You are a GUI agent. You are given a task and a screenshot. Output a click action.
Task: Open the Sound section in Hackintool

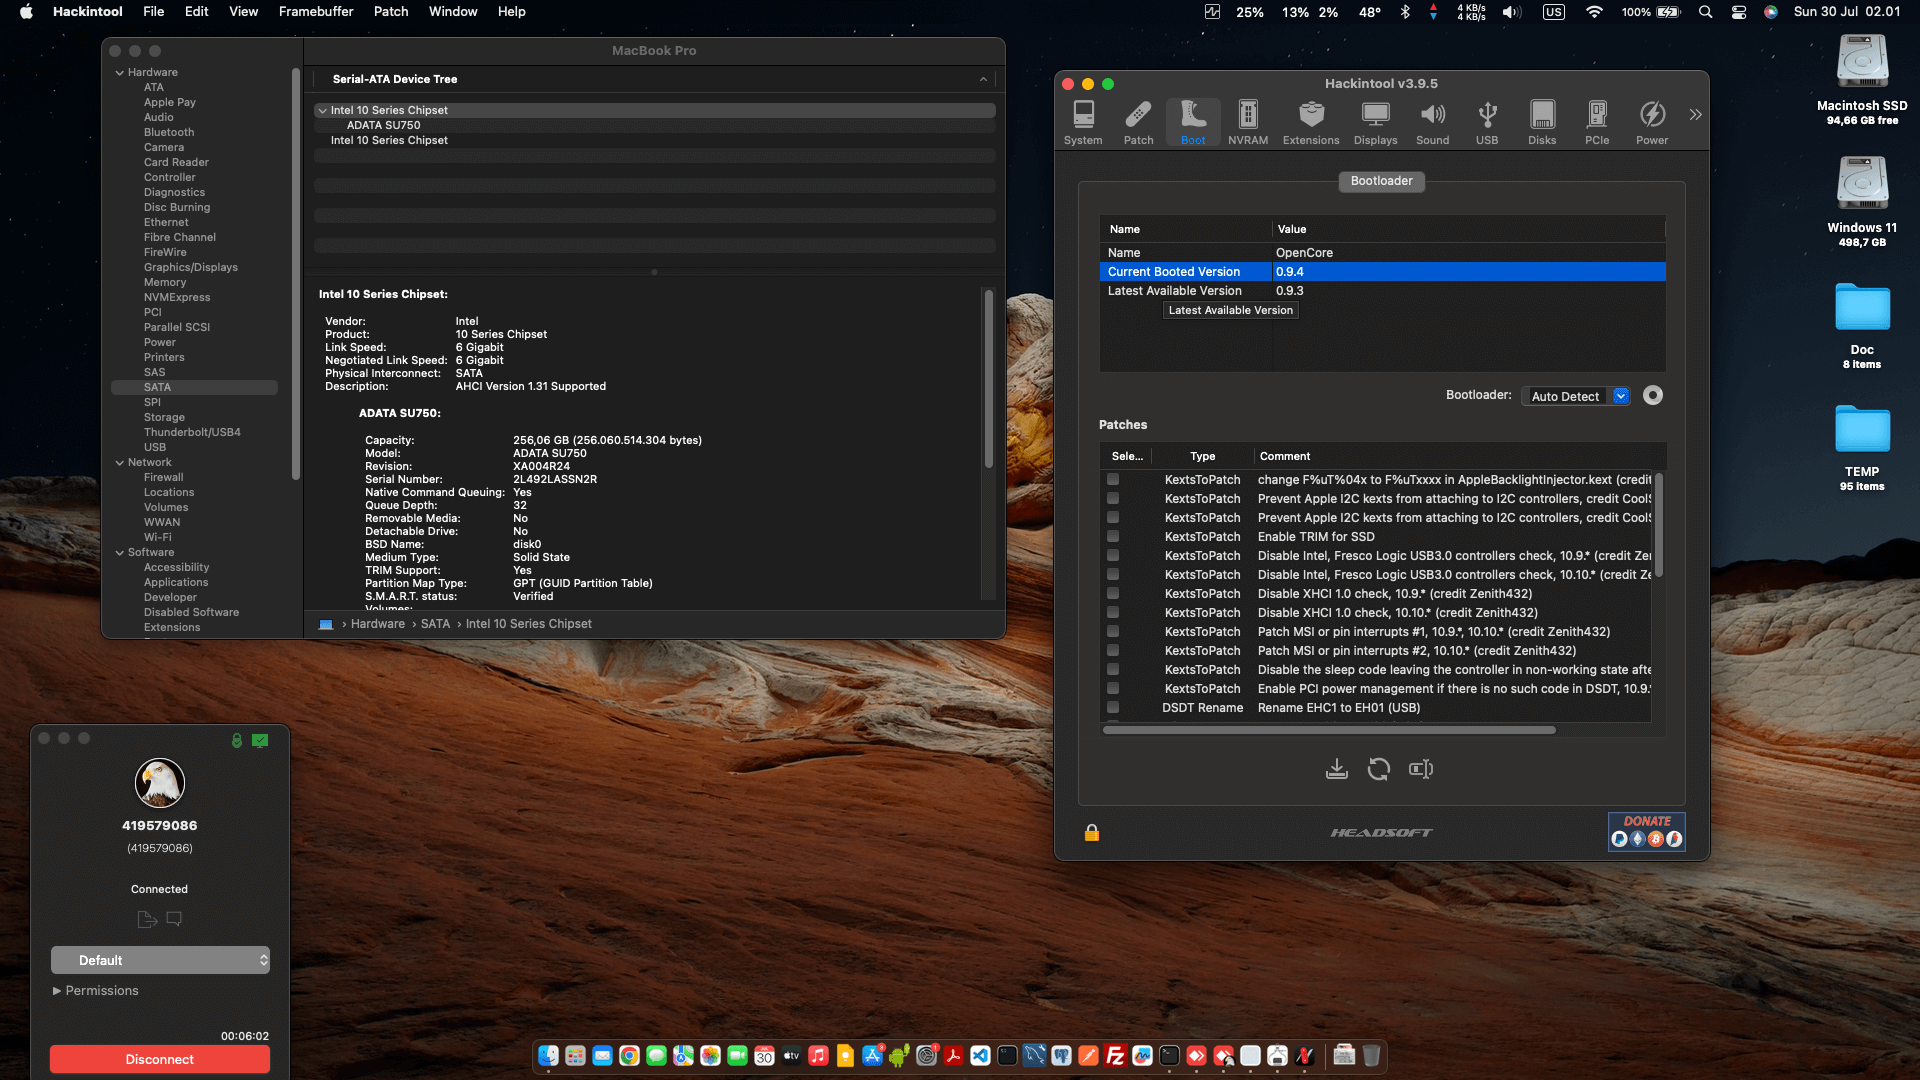(1433, 123)
